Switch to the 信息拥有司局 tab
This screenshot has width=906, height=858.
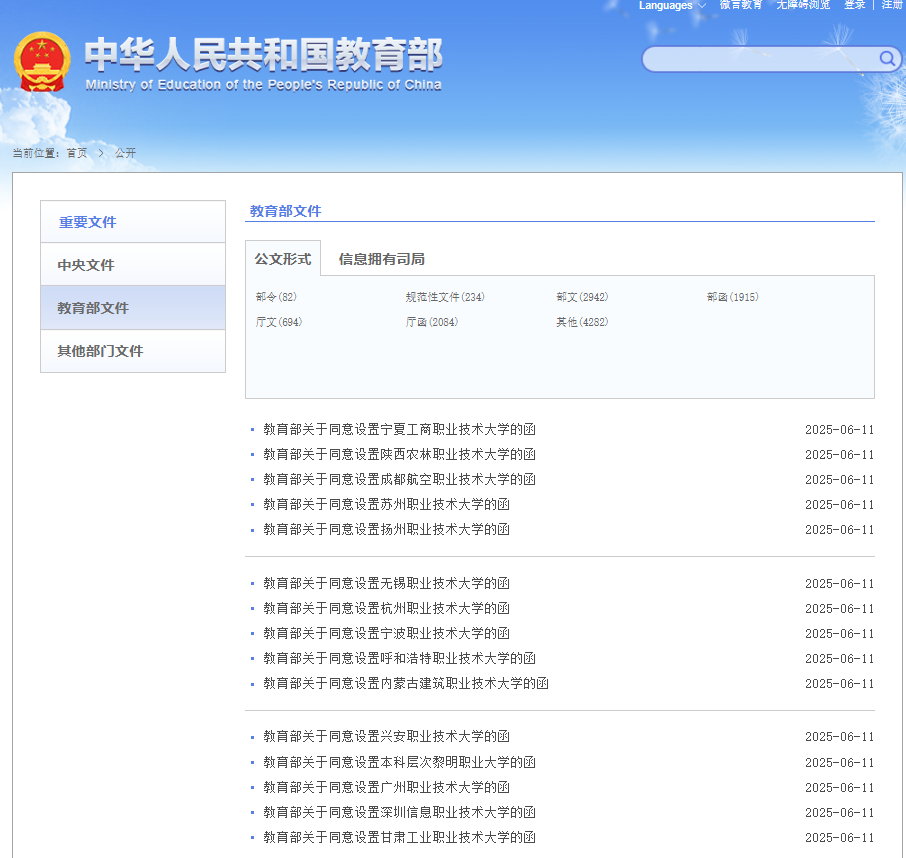click(382, 259)
